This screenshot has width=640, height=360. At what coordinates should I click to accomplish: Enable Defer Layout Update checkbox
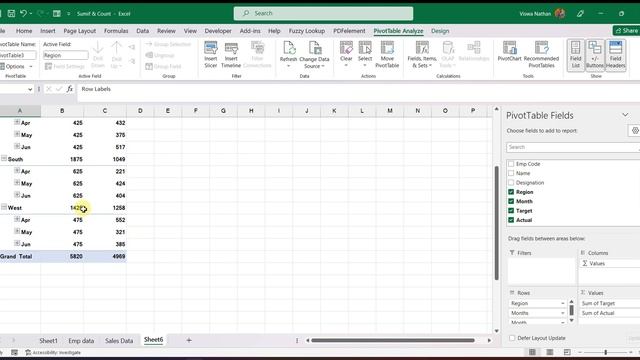(x=512, y=338)
